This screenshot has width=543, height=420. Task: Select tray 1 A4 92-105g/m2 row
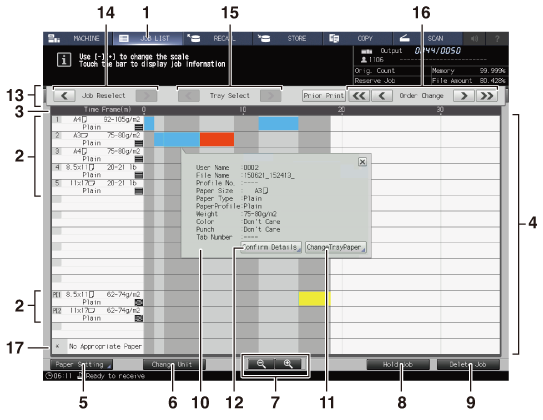pos(98,124)
